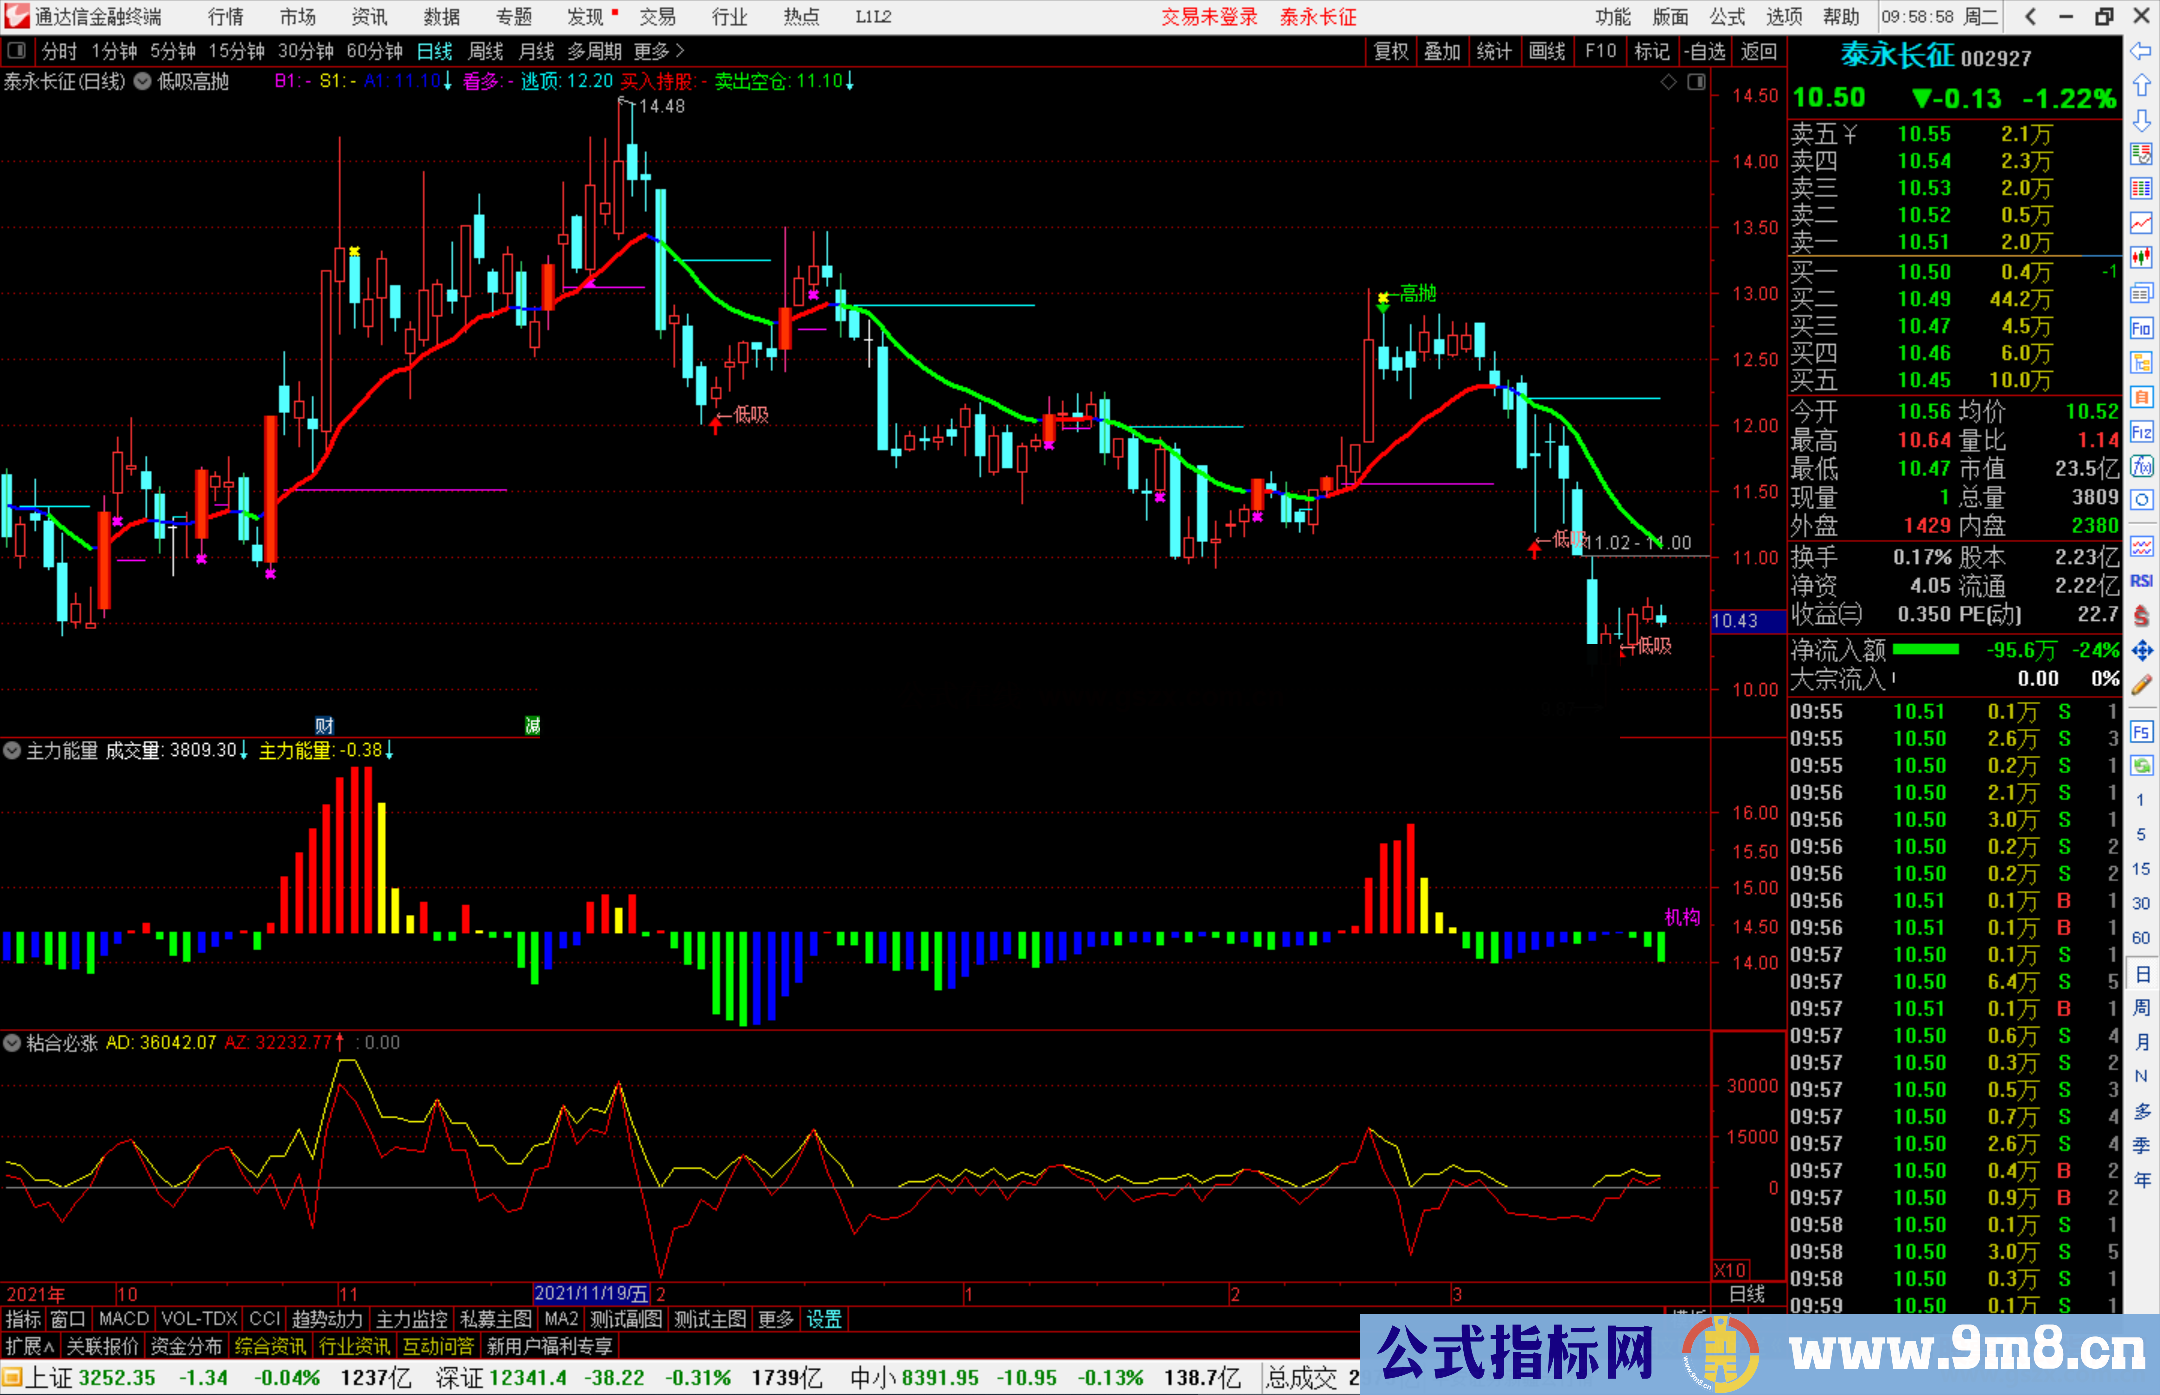
Task: Click the 复权 button
Action: [x=1390, y=51]
